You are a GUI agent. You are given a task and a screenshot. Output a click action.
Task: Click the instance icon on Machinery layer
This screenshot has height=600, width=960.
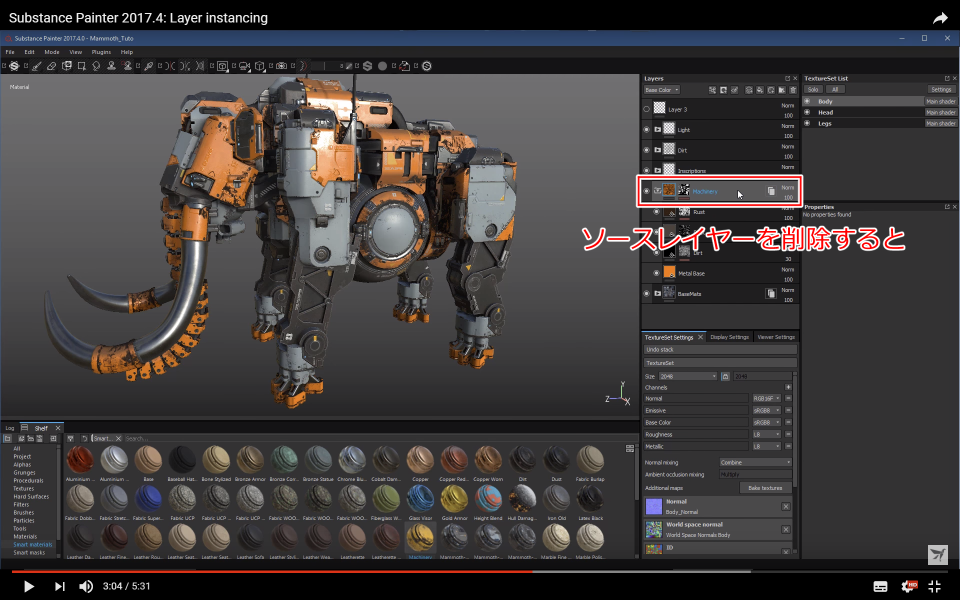point(771,191)
